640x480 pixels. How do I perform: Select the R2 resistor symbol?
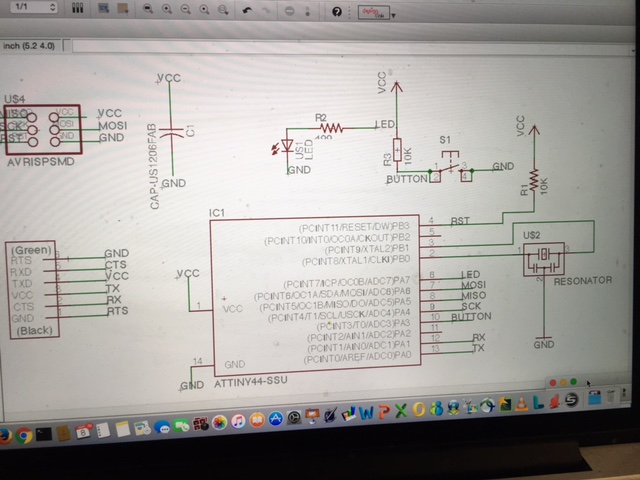331,128
